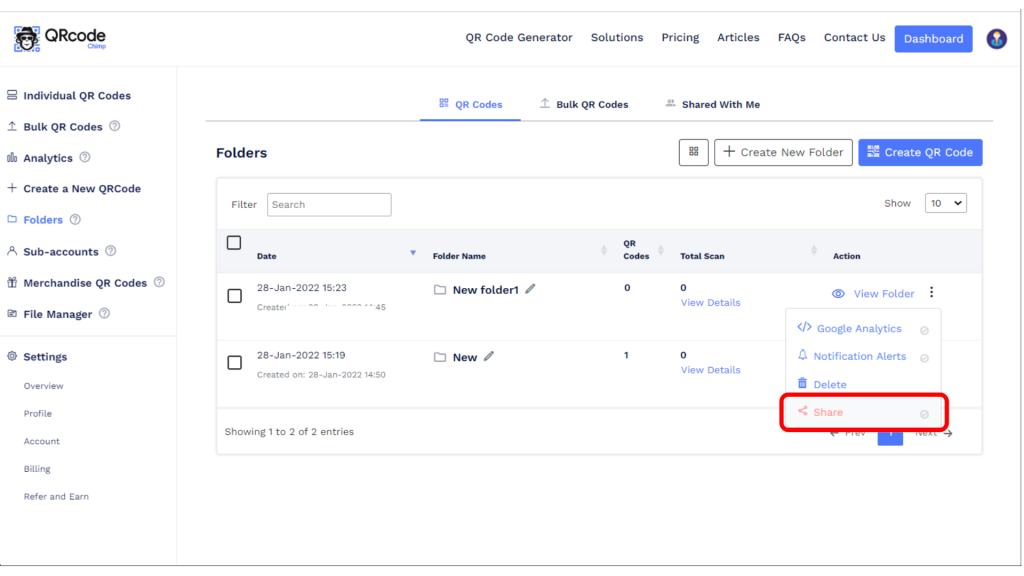Image resolution: width=1024 pixels, height=576 pixels.
Task: Click help icon next to Sub-accounts
Action: point(110,251)
